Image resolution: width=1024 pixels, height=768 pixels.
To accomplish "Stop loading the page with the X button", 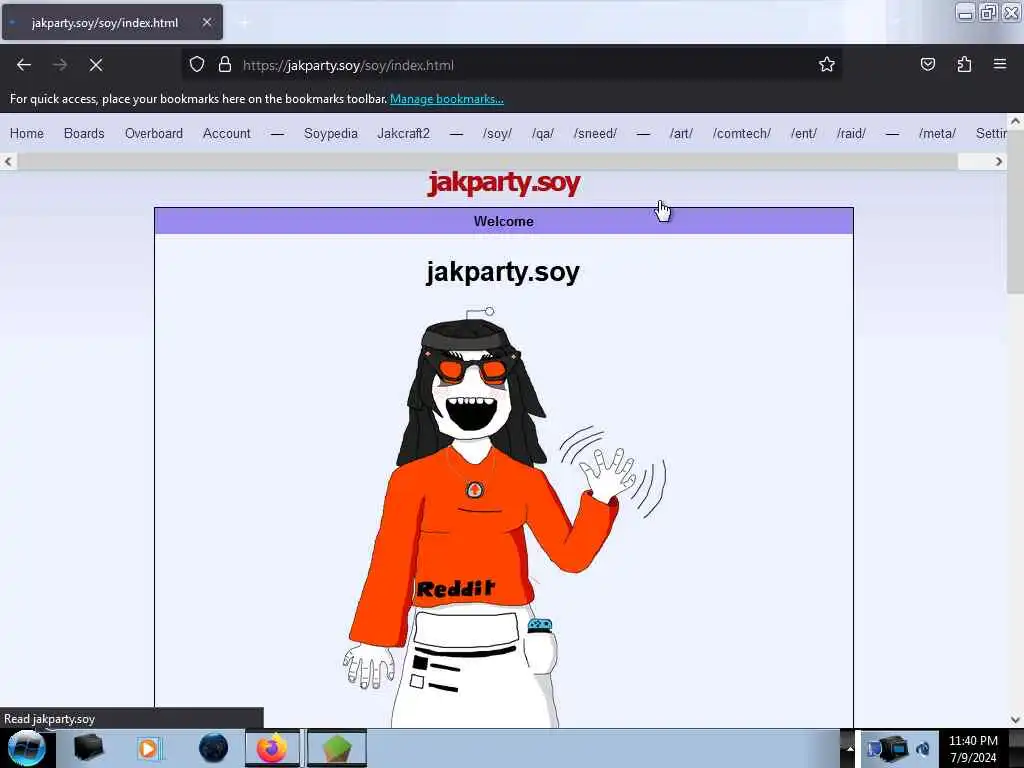I will (95, 65).
